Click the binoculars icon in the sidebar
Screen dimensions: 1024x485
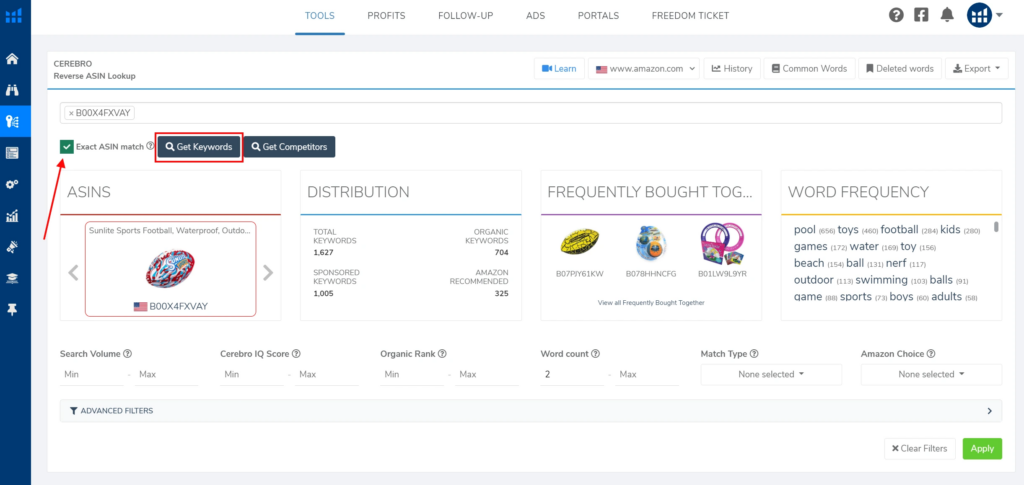click(13, 90)
